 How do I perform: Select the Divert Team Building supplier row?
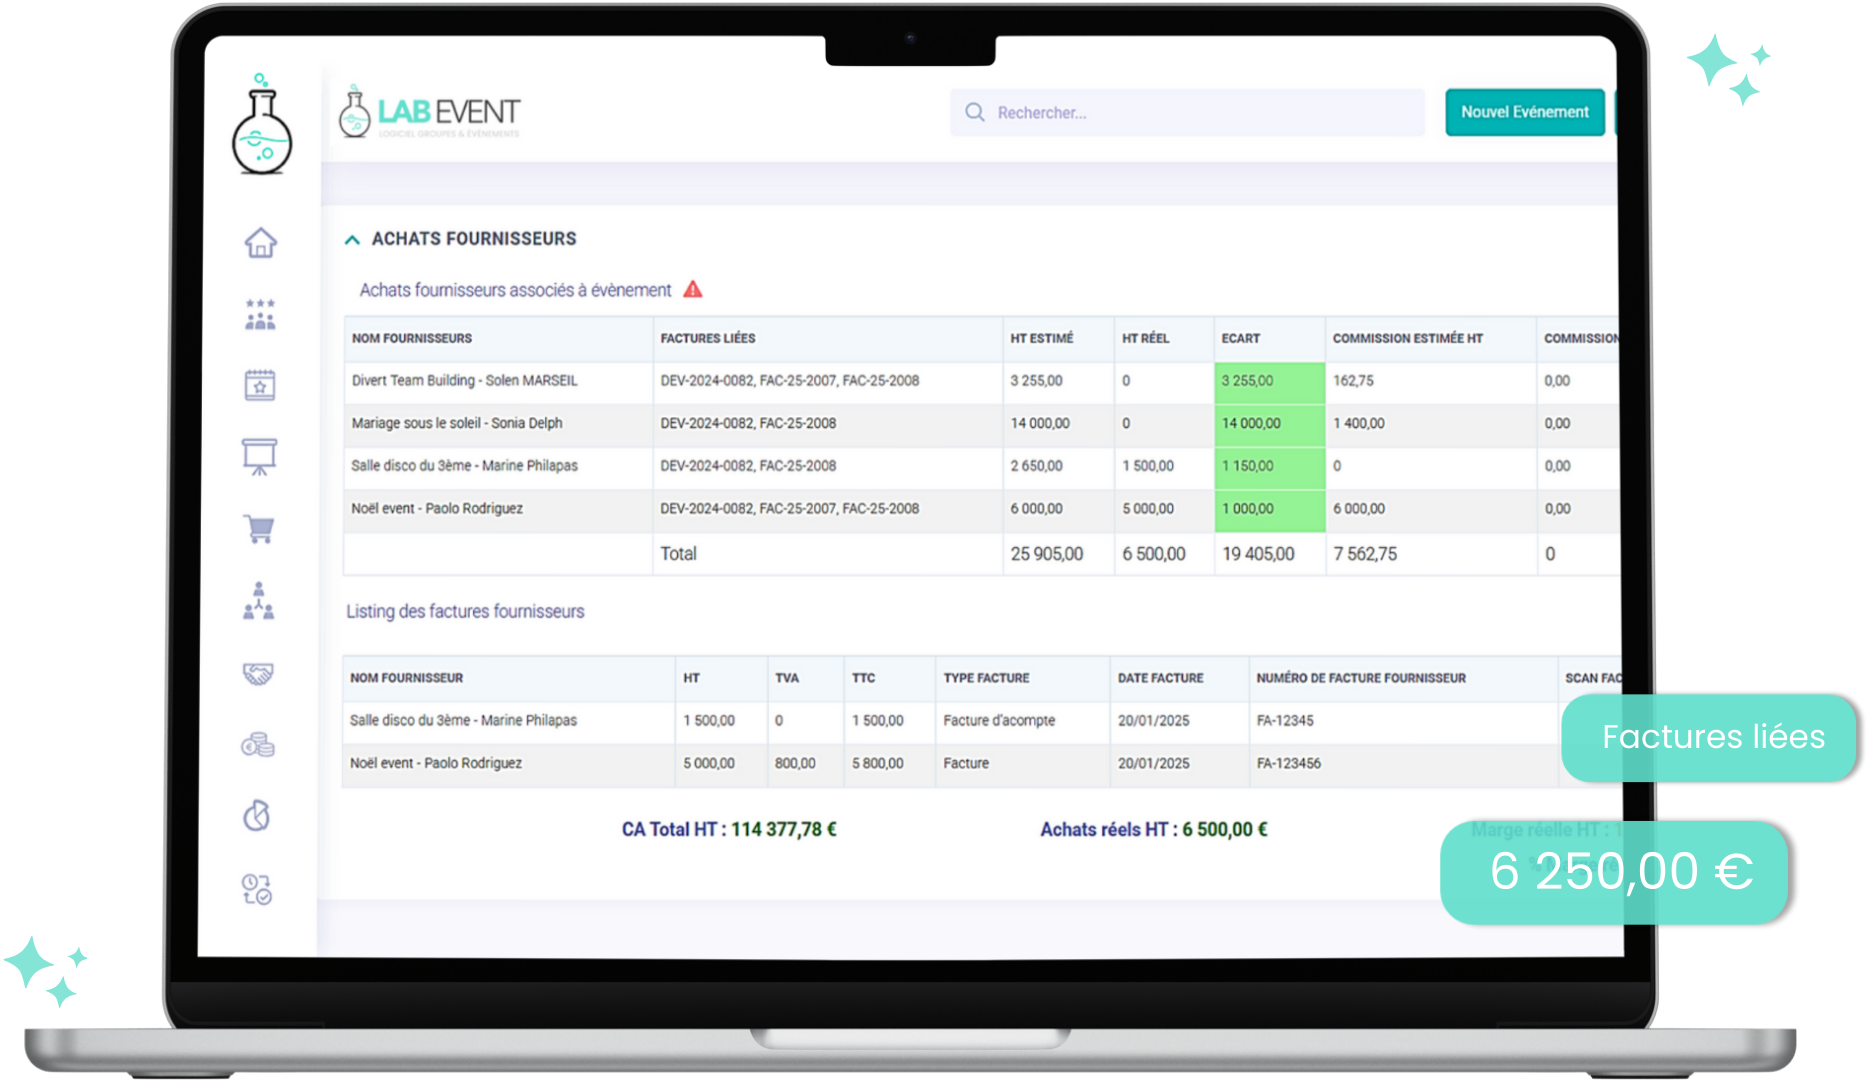click(x=465, y=381)
